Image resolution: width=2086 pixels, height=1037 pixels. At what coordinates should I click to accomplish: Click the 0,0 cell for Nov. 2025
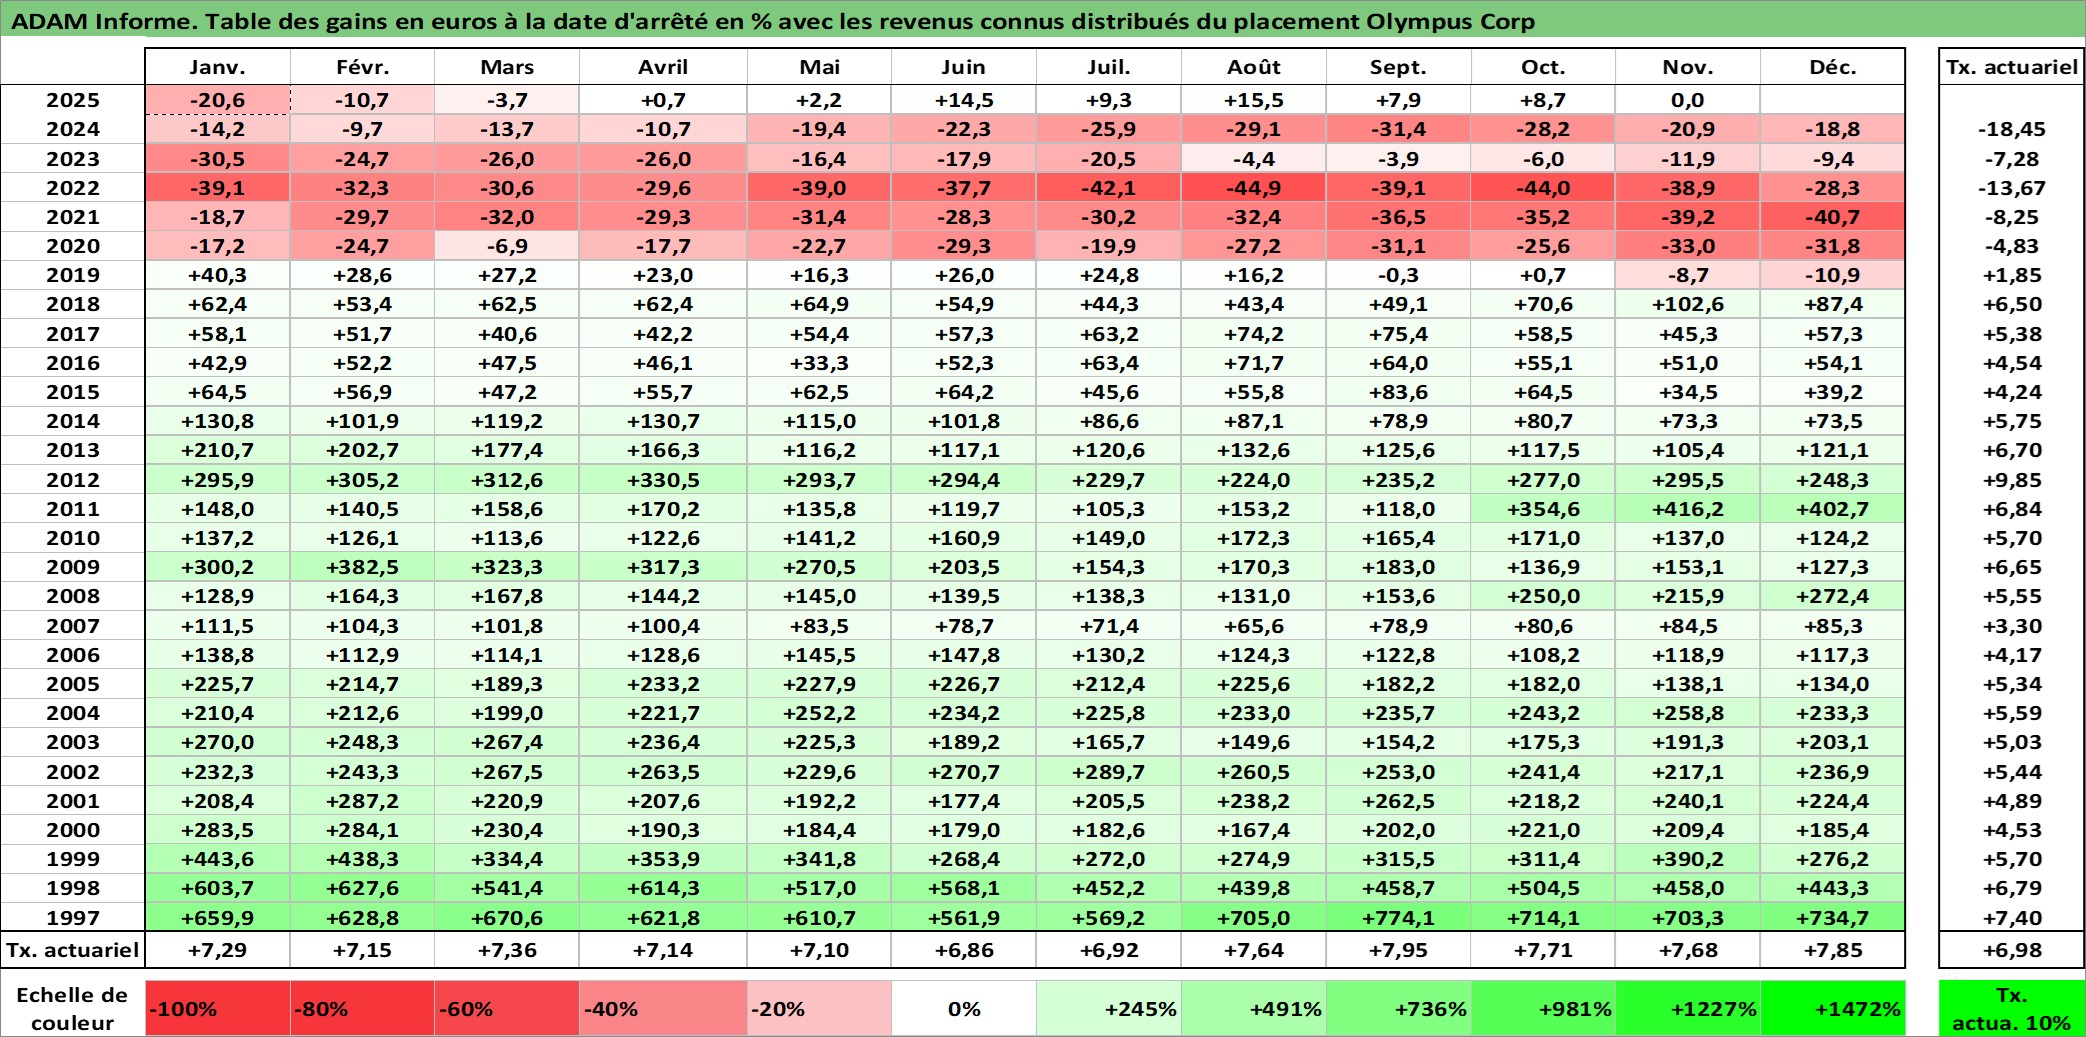[x=1688, y=100]
